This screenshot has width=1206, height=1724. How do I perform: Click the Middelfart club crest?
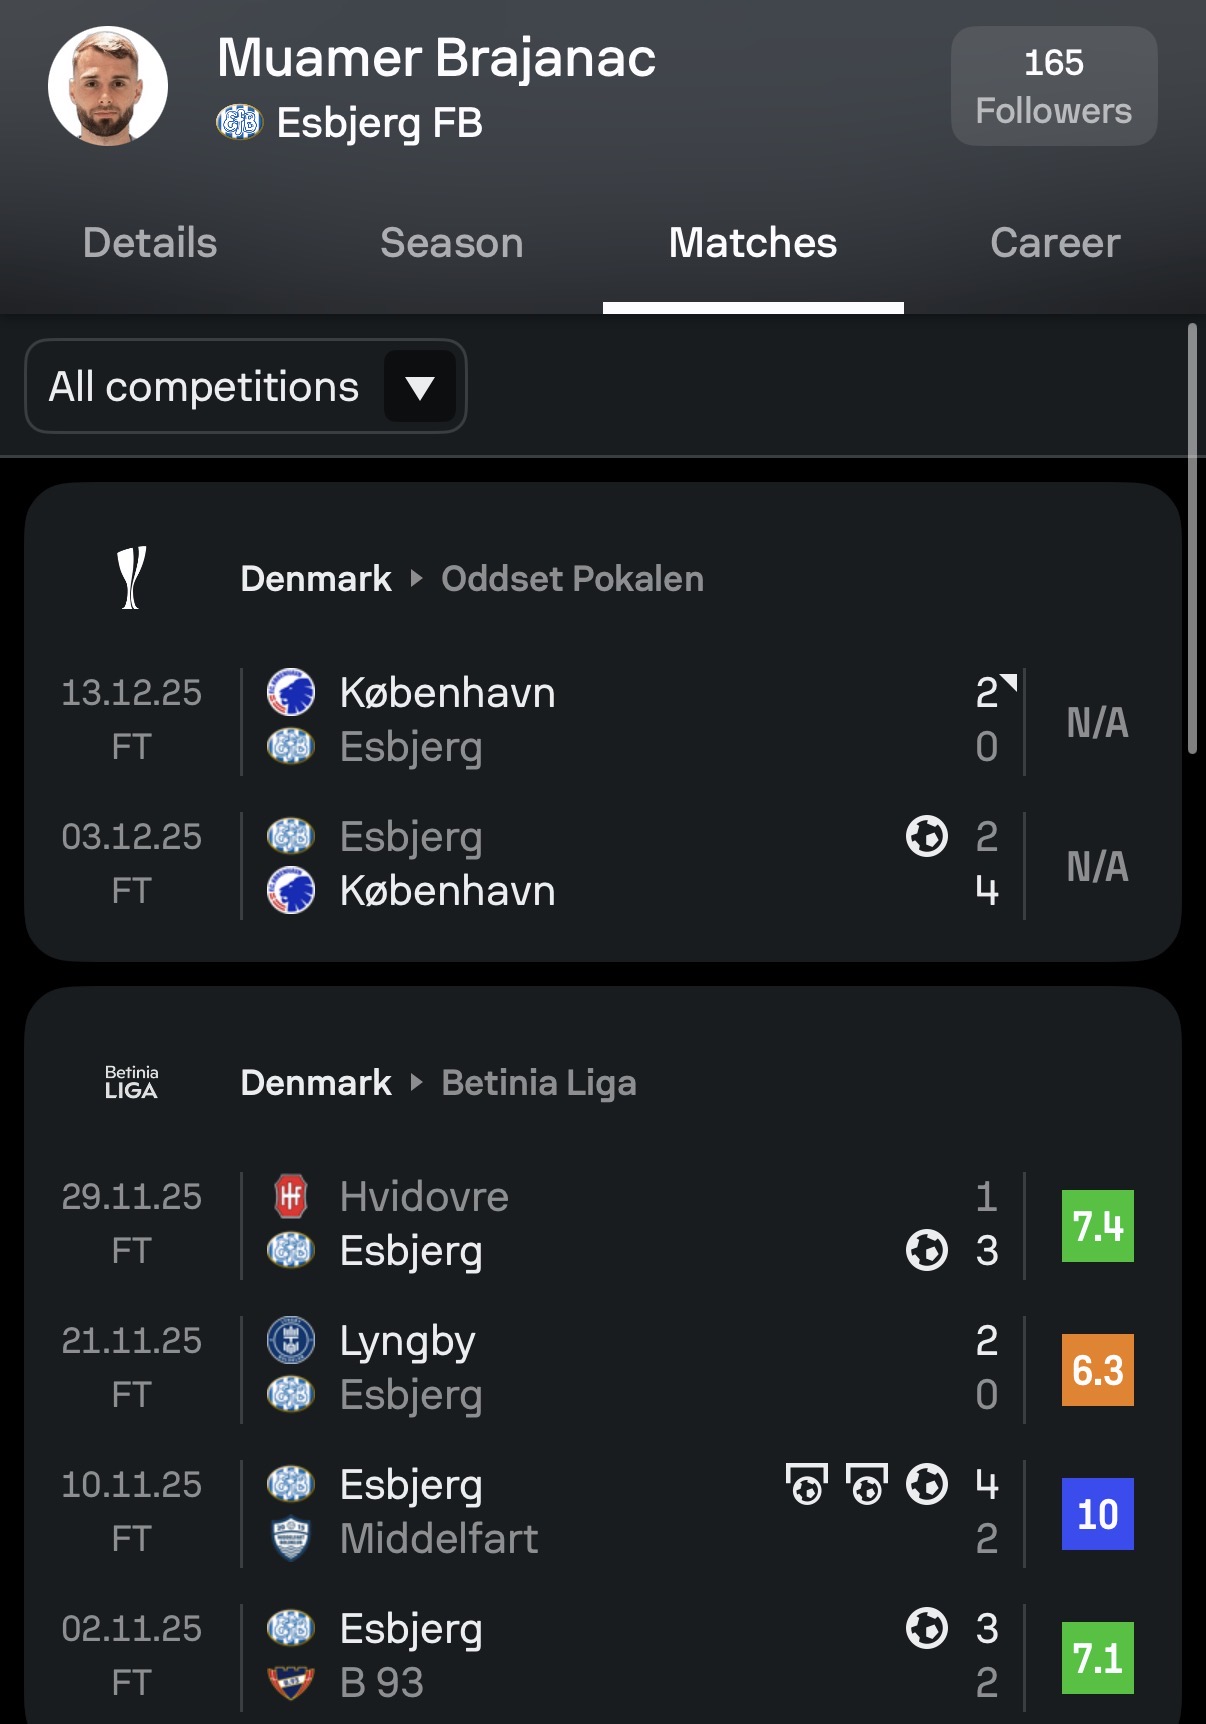click(x=291, y=1538)
